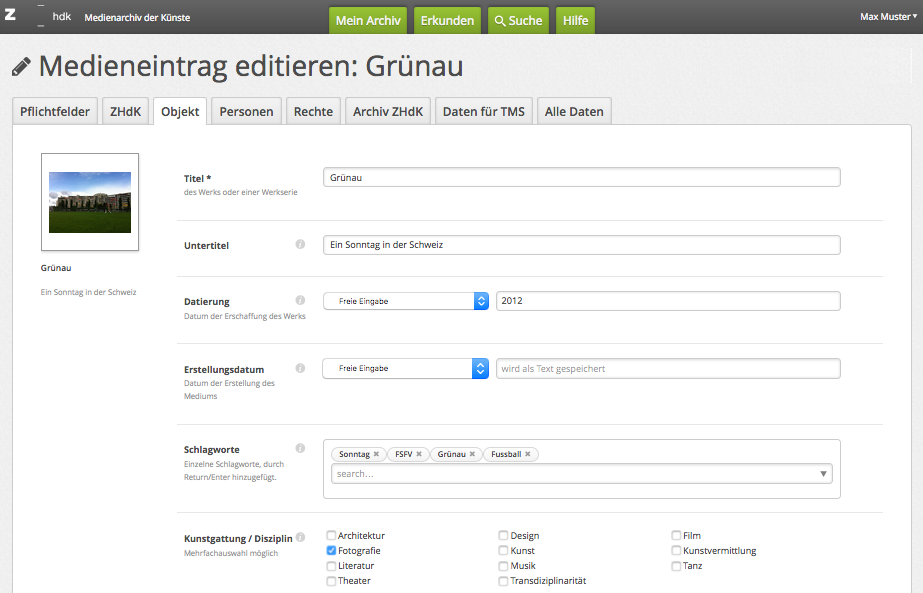Switch to the Personen tab
This screenshot has height=593, width=923.
pyautogui.click(x=246, y=112)
